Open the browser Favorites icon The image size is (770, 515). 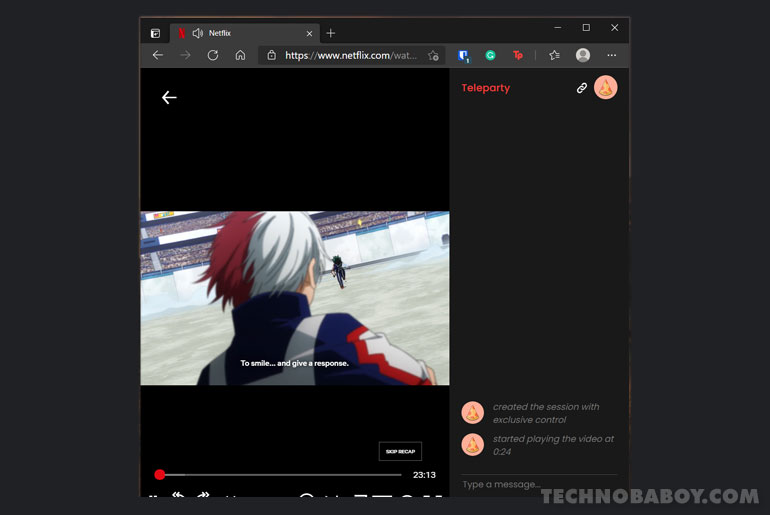click(x=554, y=55)
